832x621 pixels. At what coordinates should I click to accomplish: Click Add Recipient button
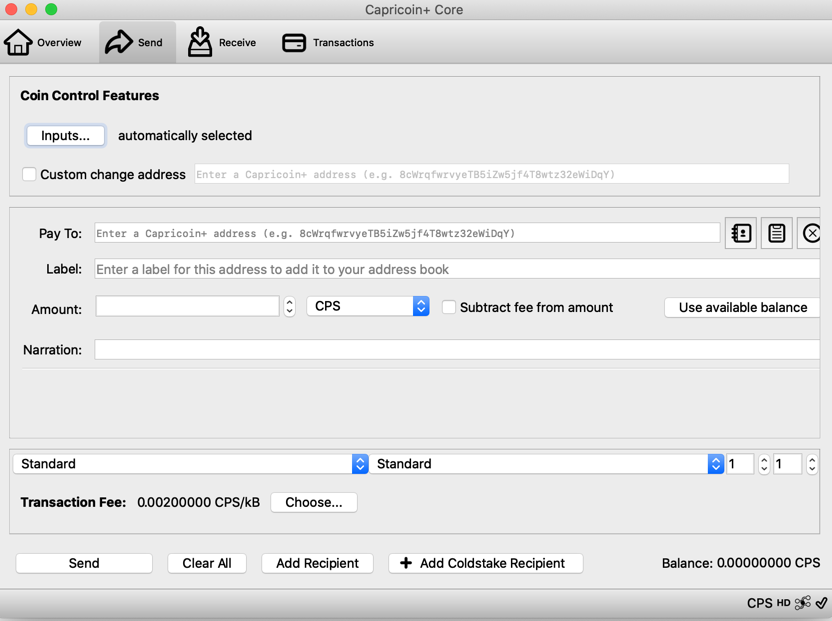[x=317, y=563]
